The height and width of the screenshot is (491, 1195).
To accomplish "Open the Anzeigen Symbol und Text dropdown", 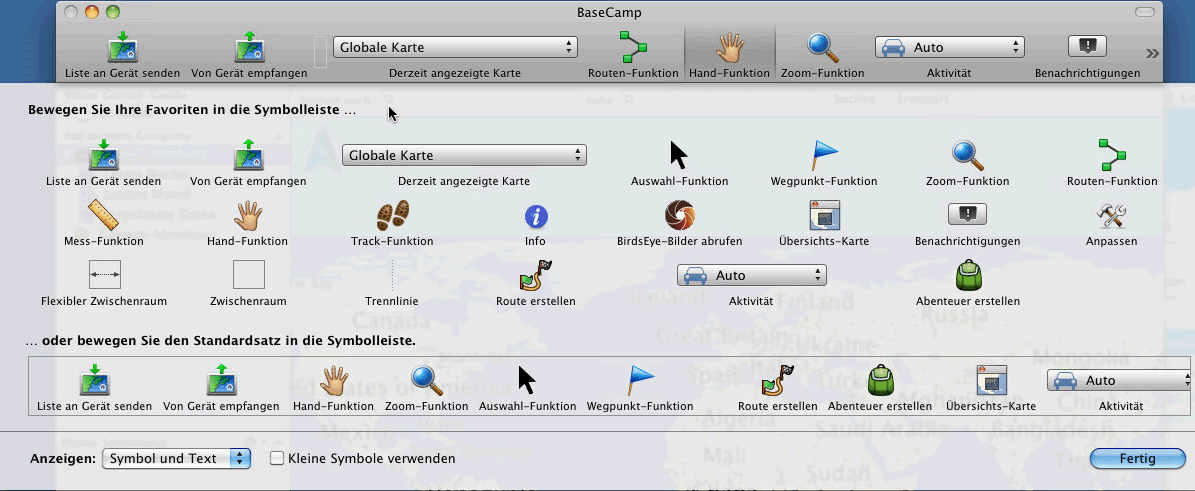I will tap(176, 458).
